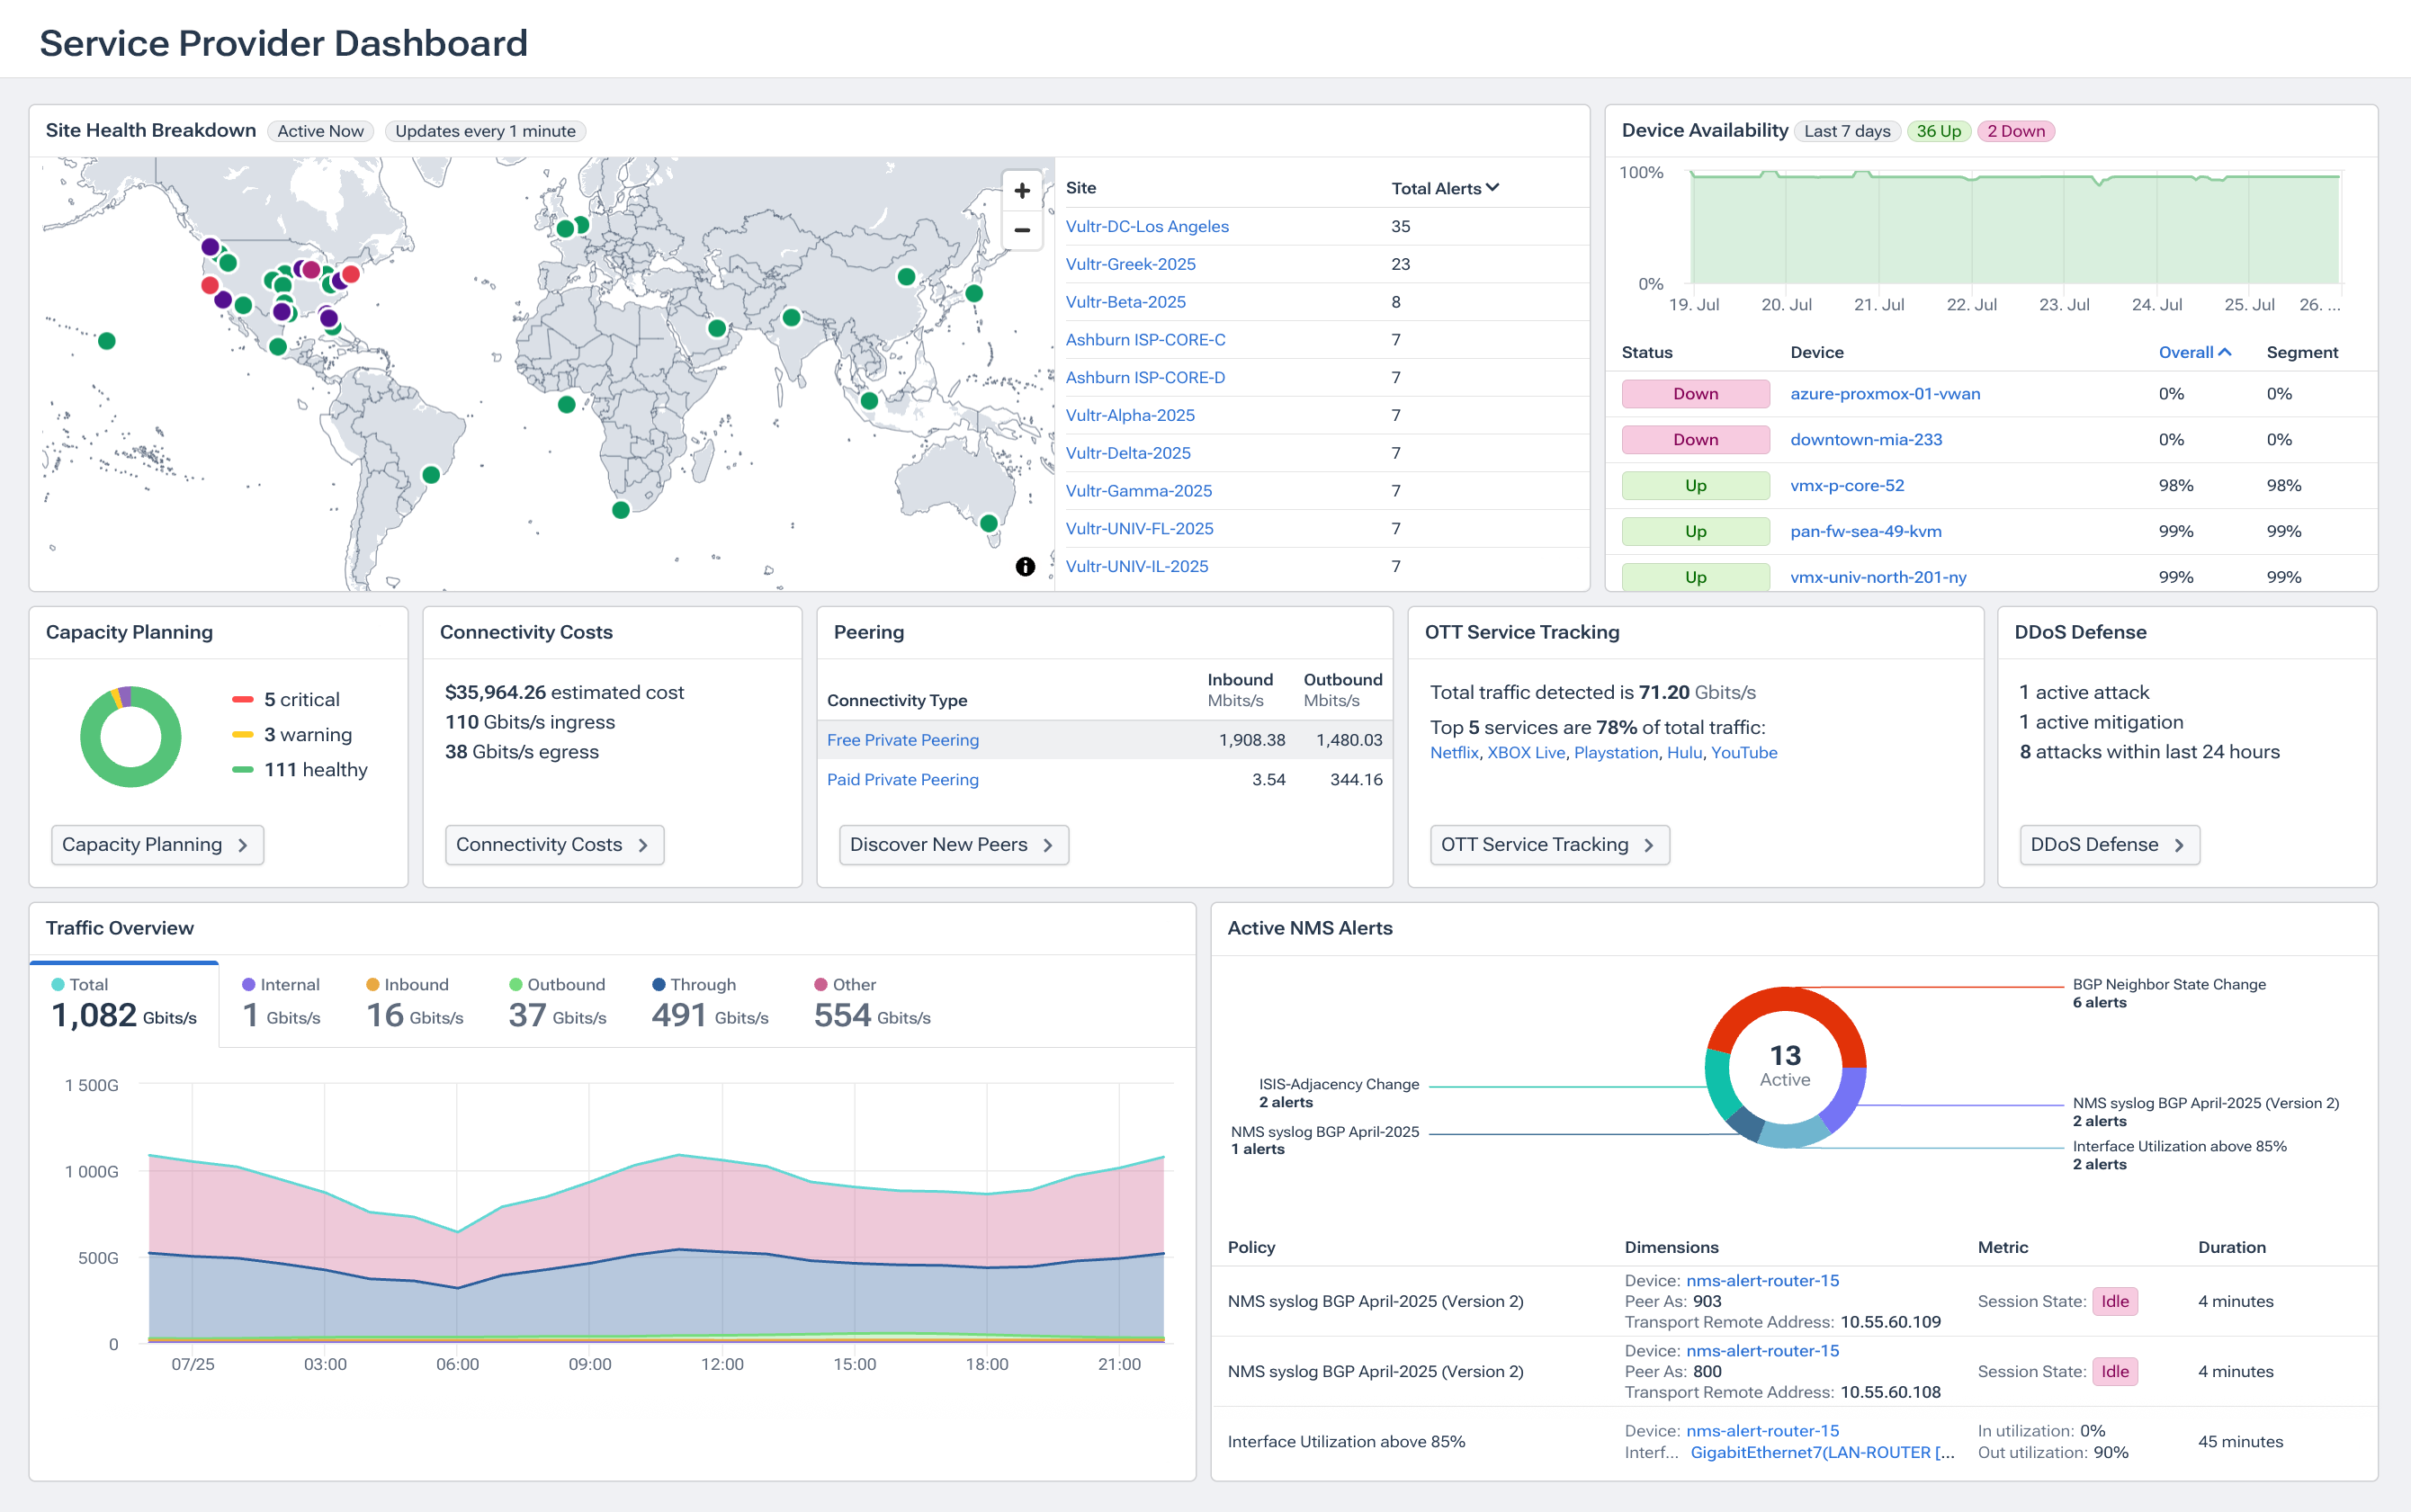Click the Active Now status badge

pyautogui.click(x=320, y=131)
